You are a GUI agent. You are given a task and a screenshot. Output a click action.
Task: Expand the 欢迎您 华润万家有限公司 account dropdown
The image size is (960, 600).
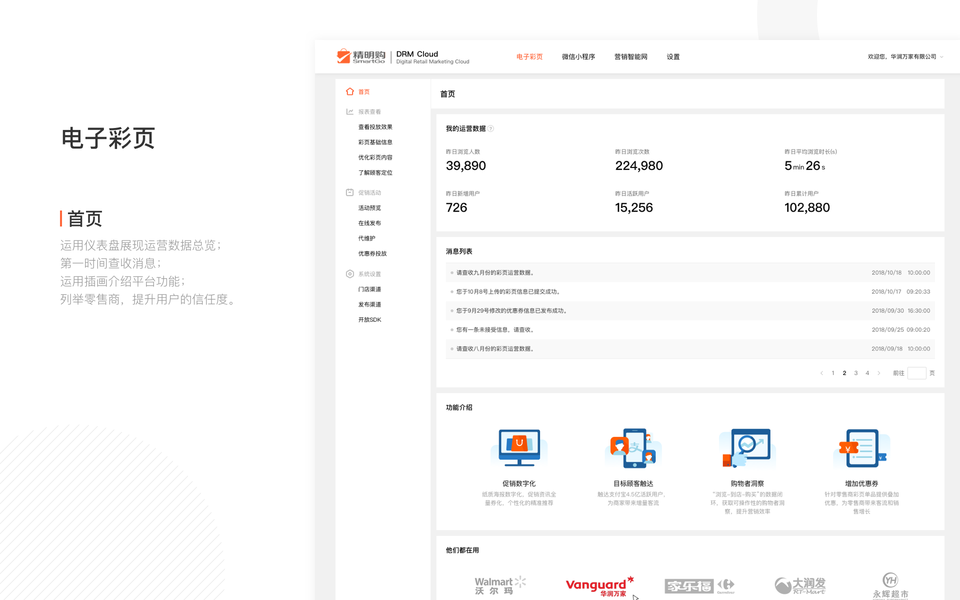click(906, 57)
